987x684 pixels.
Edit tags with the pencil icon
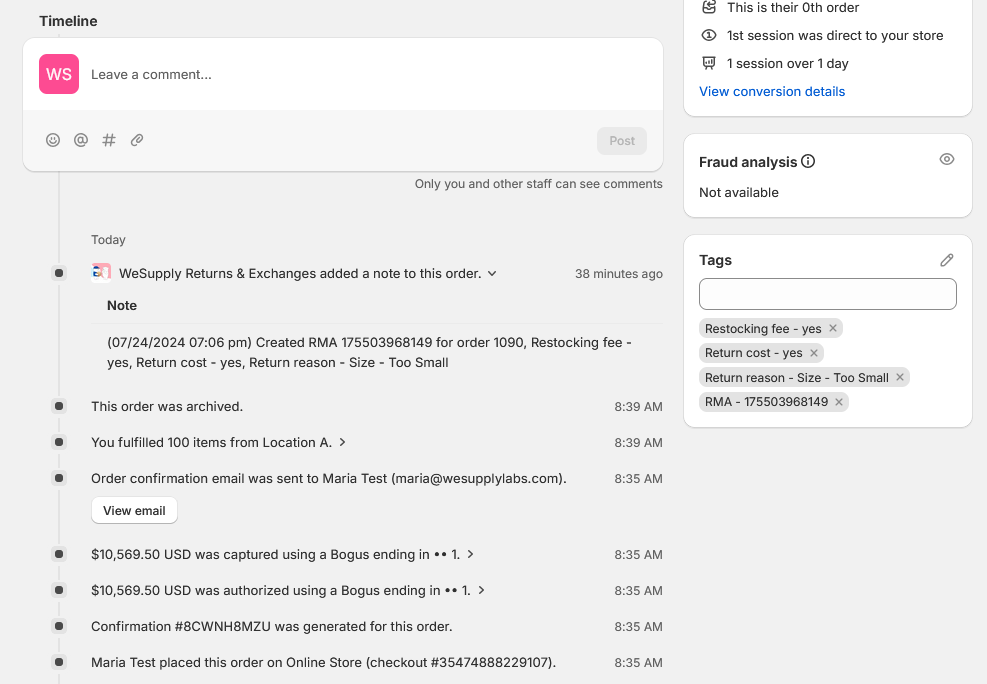click(x=947, y=261)
